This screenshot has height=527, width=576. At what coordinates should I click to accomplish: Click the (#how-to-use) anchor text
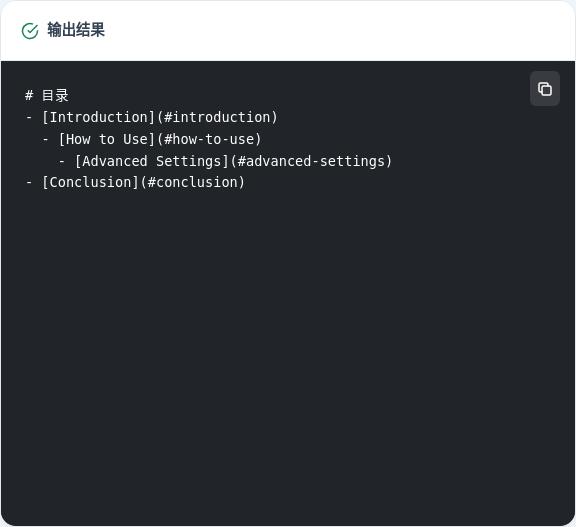coord(209,139)
